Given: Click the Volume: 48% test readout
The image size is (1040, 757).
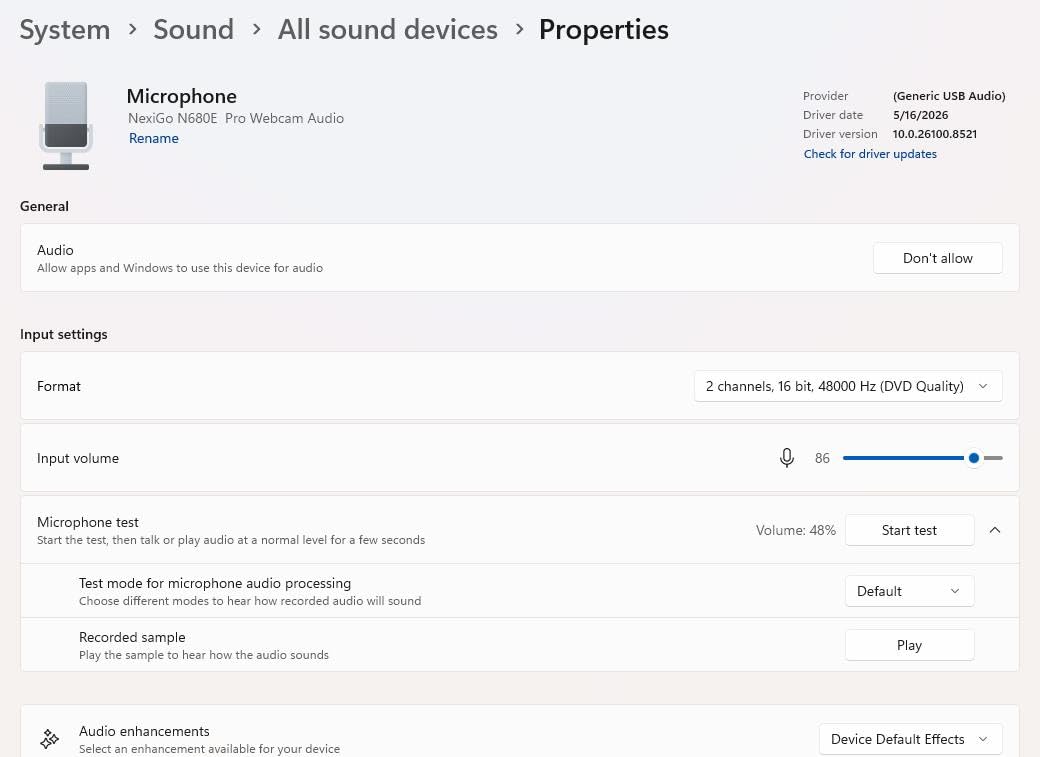Looking at the screenshot, I should pos(796,531).
